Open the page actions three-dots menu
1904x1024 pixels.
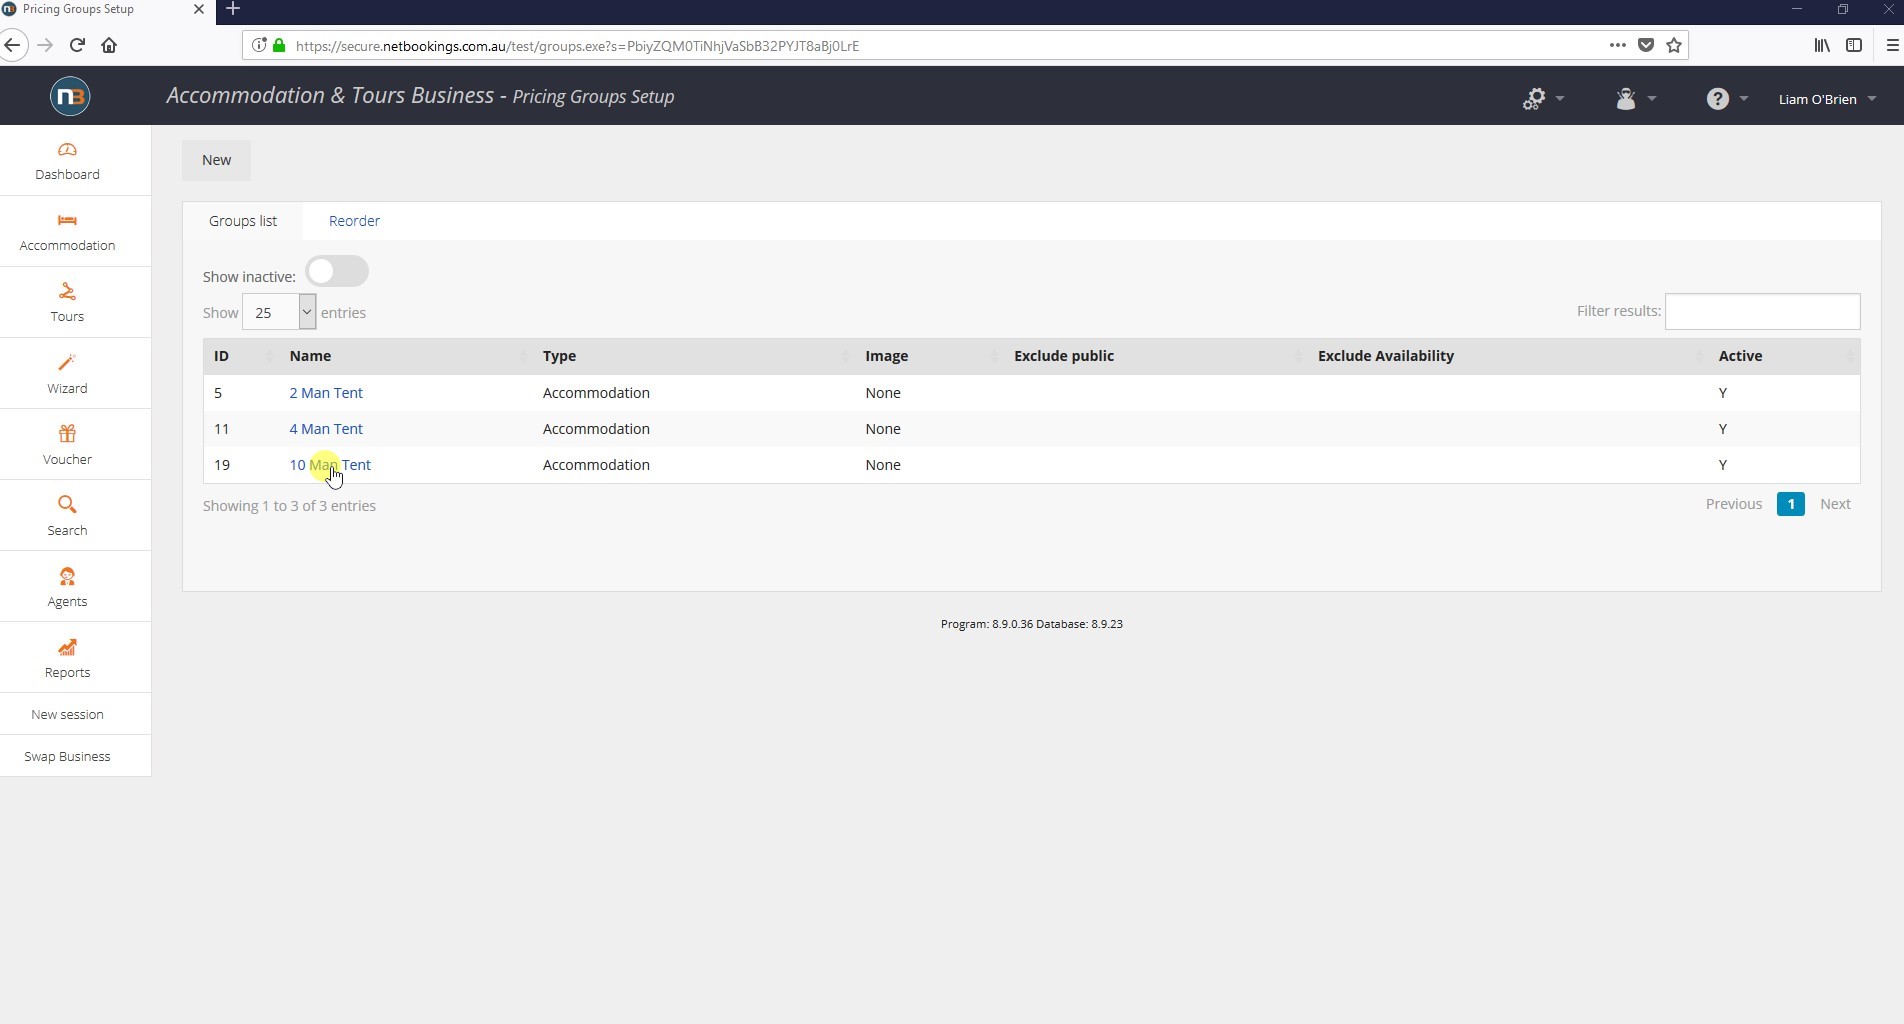coord(1617,45)
